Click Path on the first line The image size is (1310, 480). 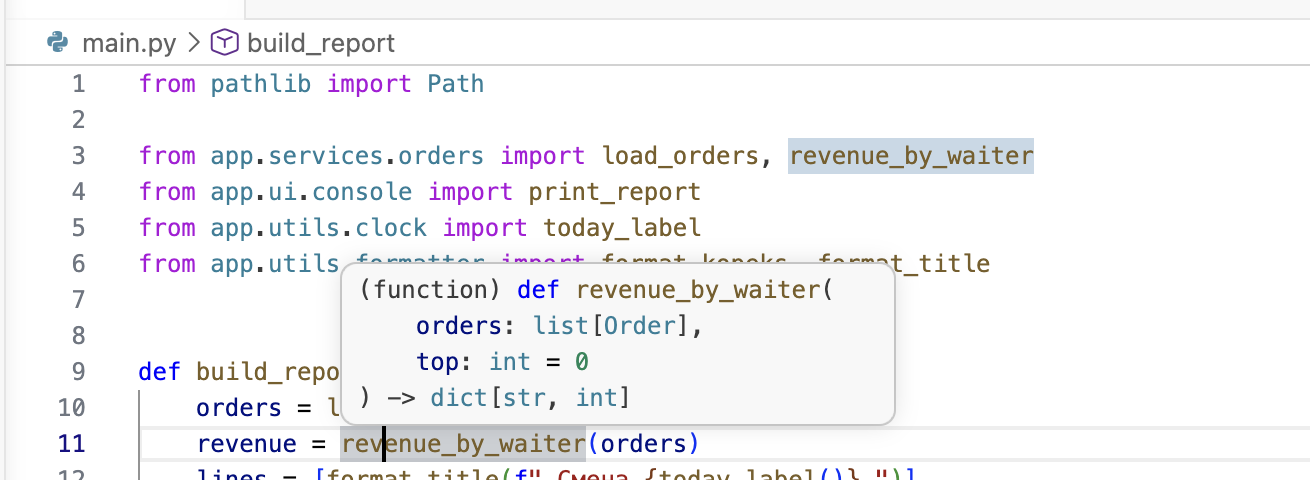click(456, 84)
